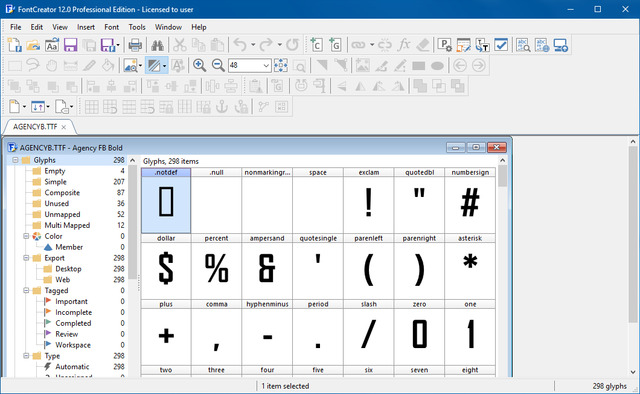
Task: Click the glyph grid vertical scrollbar
Action: point(502,265)
